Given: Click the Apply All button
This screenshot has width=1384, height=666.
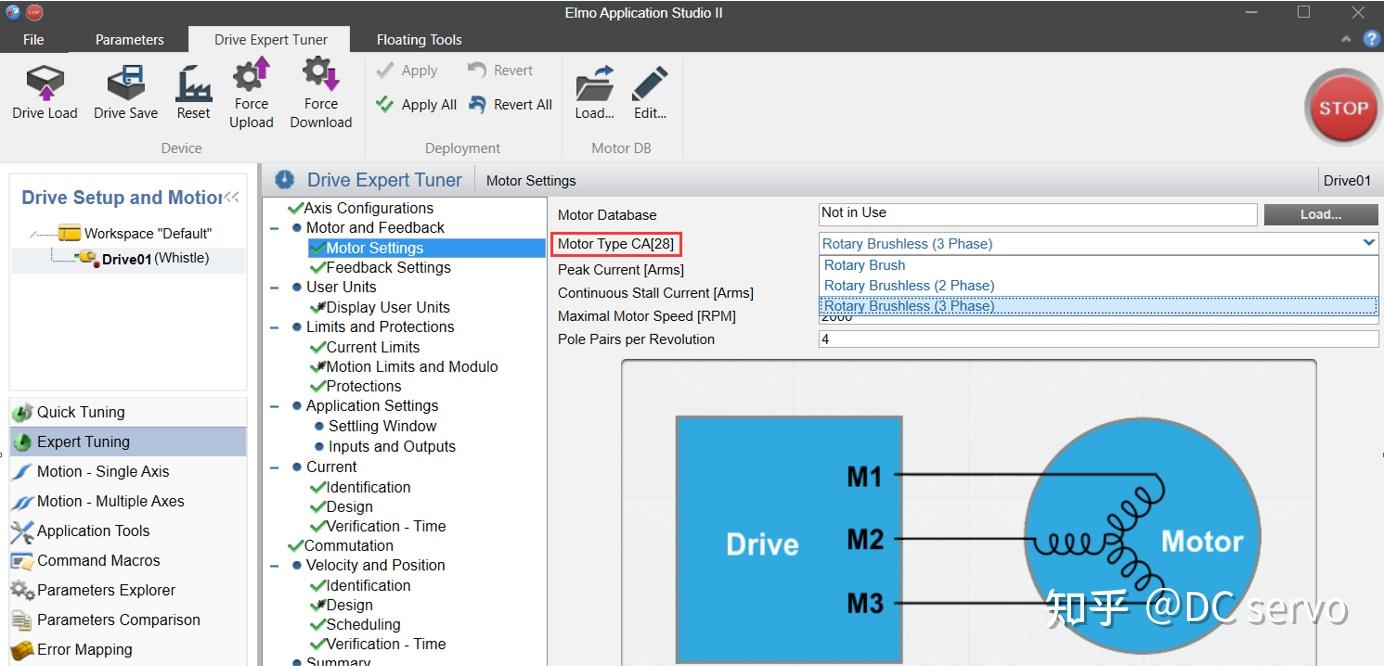Looking at the screenshot, I should pyautogui.click(x=416, y=104).
